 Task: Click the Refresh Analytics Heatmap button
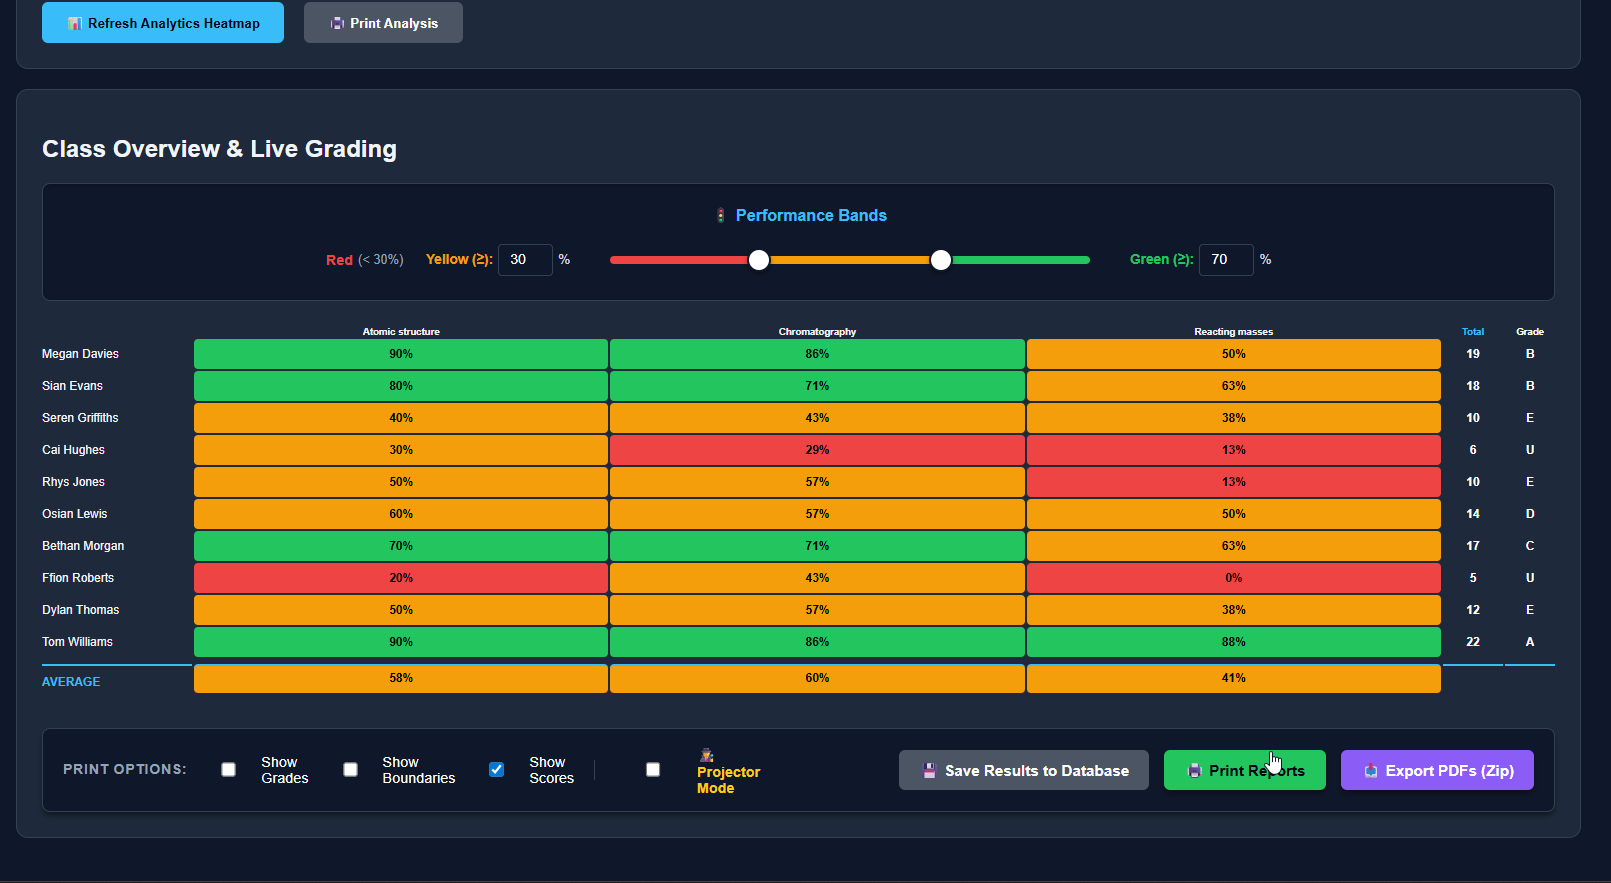click(163, 22)
